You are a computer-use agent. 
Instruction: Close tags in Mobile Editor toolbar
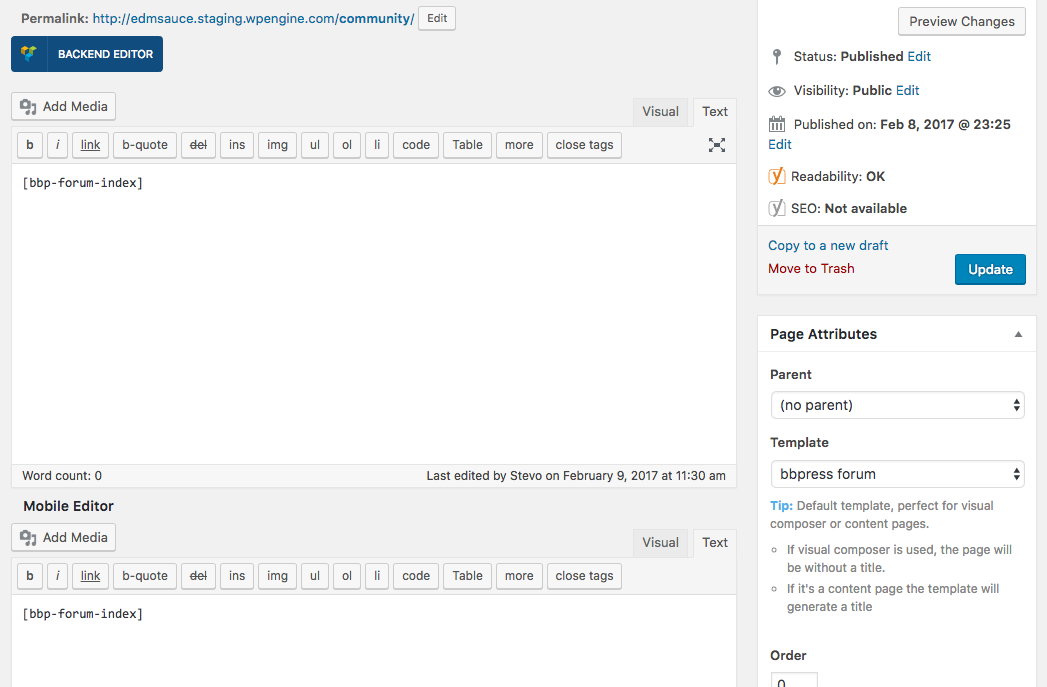tap(584, 576)
